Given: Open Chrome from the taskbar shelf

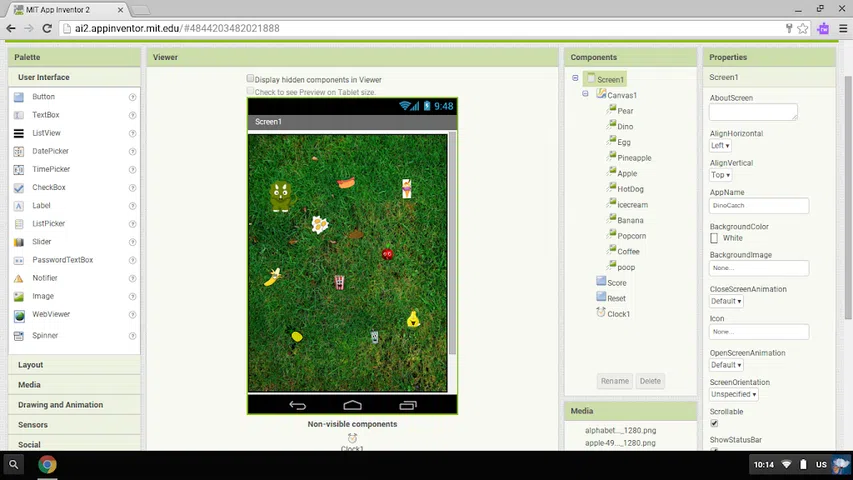Looking at the screenshot, I should click(47, 465).
